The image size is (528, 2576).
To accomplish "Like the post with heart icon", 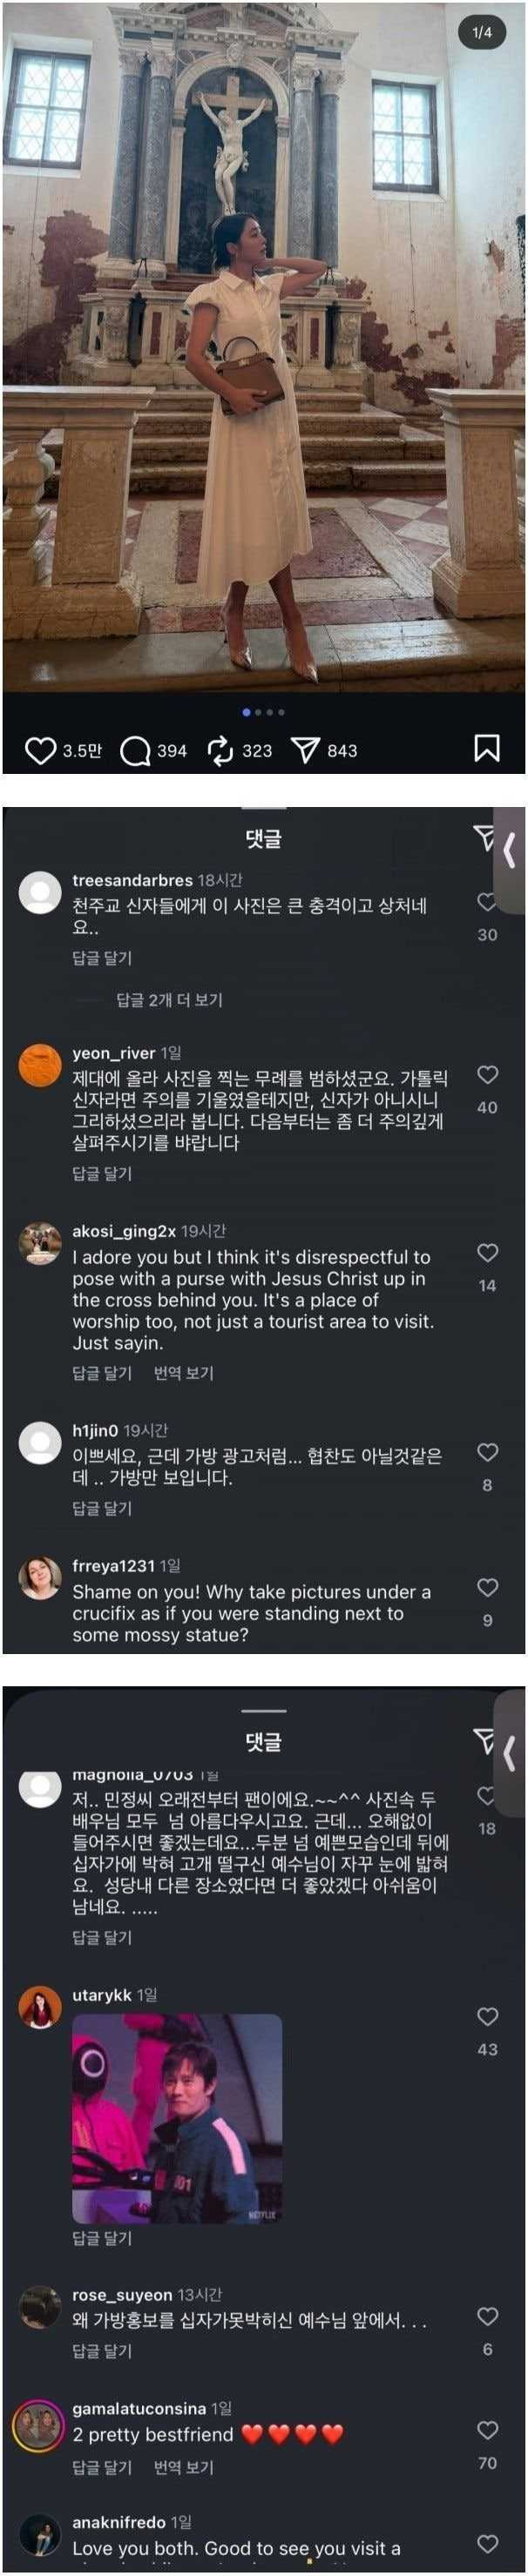I will point(39,750).
